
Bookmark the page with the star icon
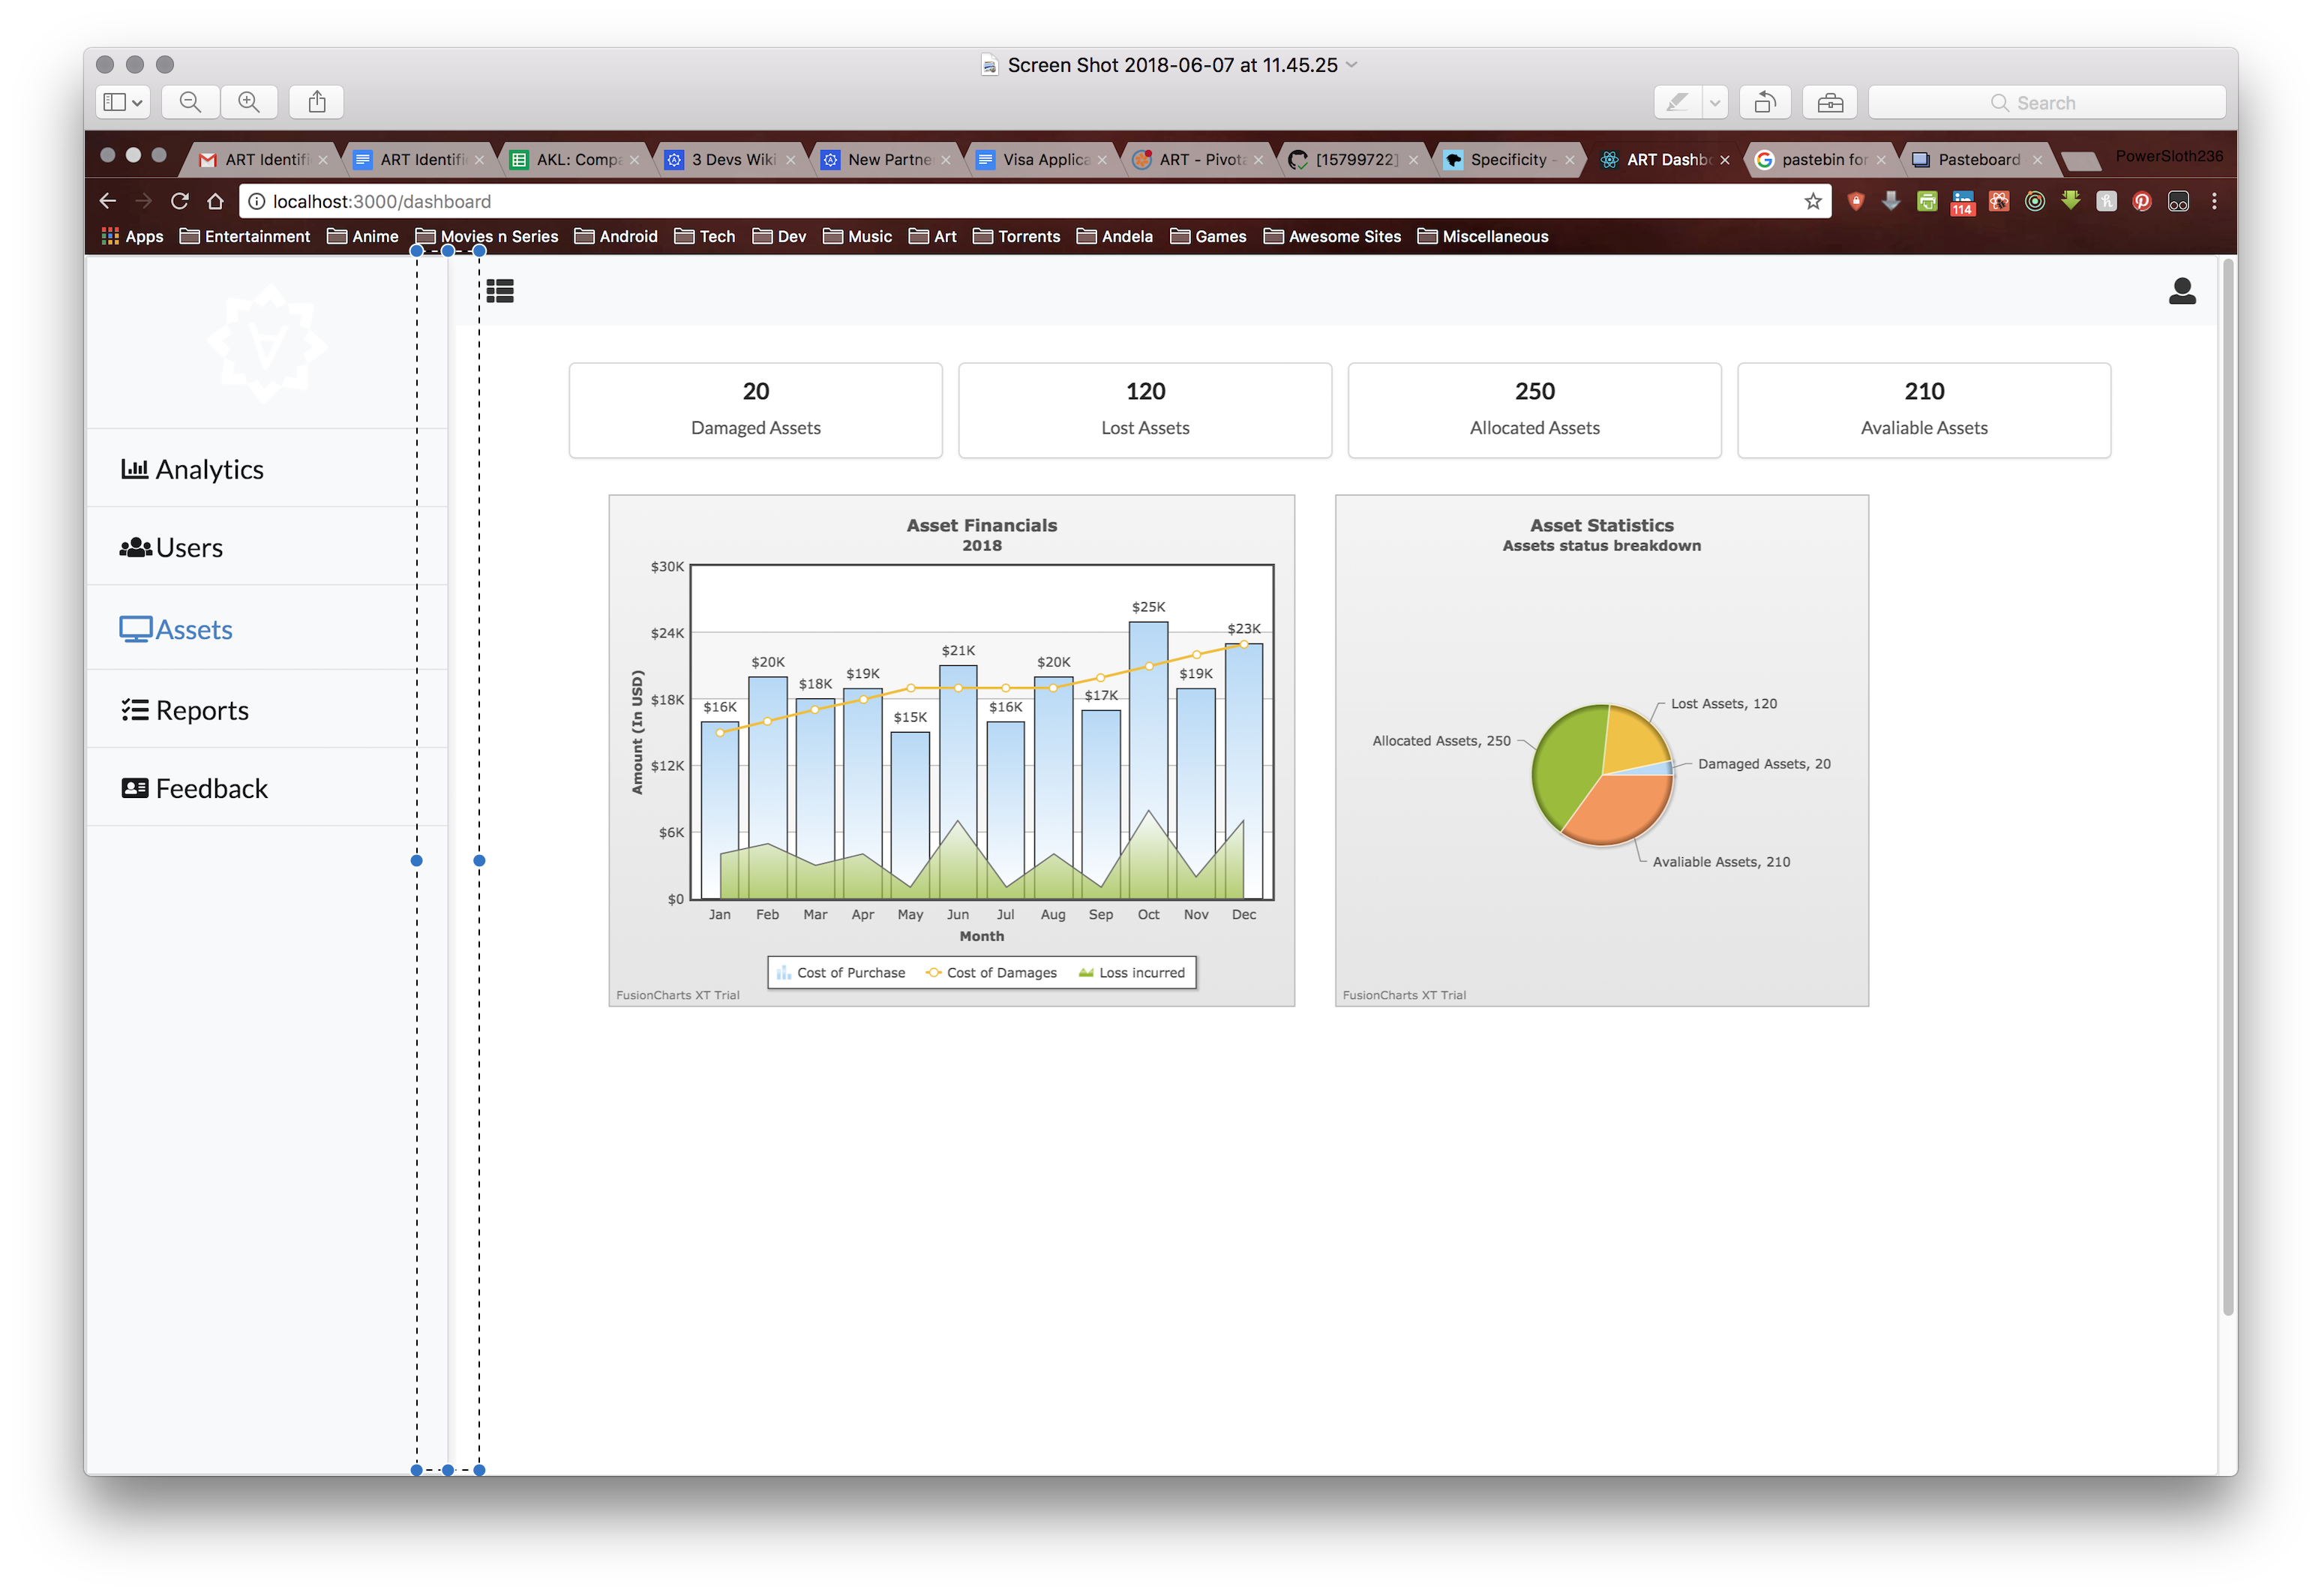click(1813, 201)
